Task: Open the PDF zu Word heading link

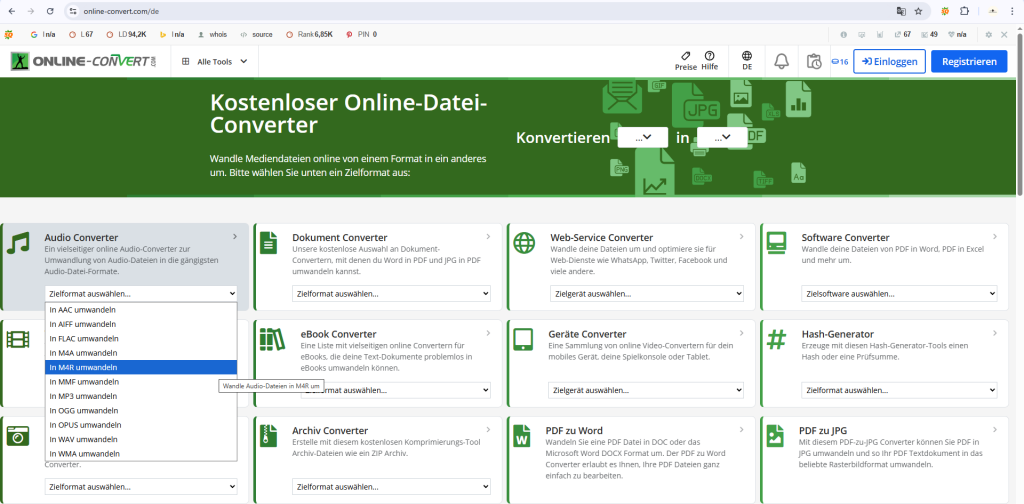Action: coord(574,431)
